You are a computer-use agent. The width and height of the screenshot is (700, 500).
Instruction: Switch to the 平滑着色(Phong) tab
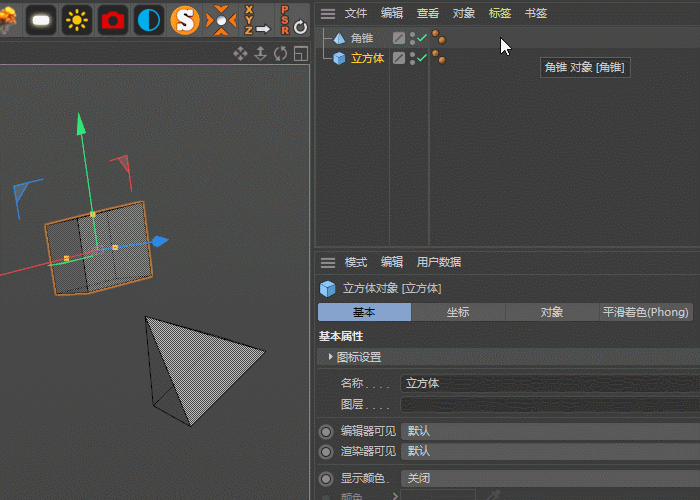pos(646,312)
